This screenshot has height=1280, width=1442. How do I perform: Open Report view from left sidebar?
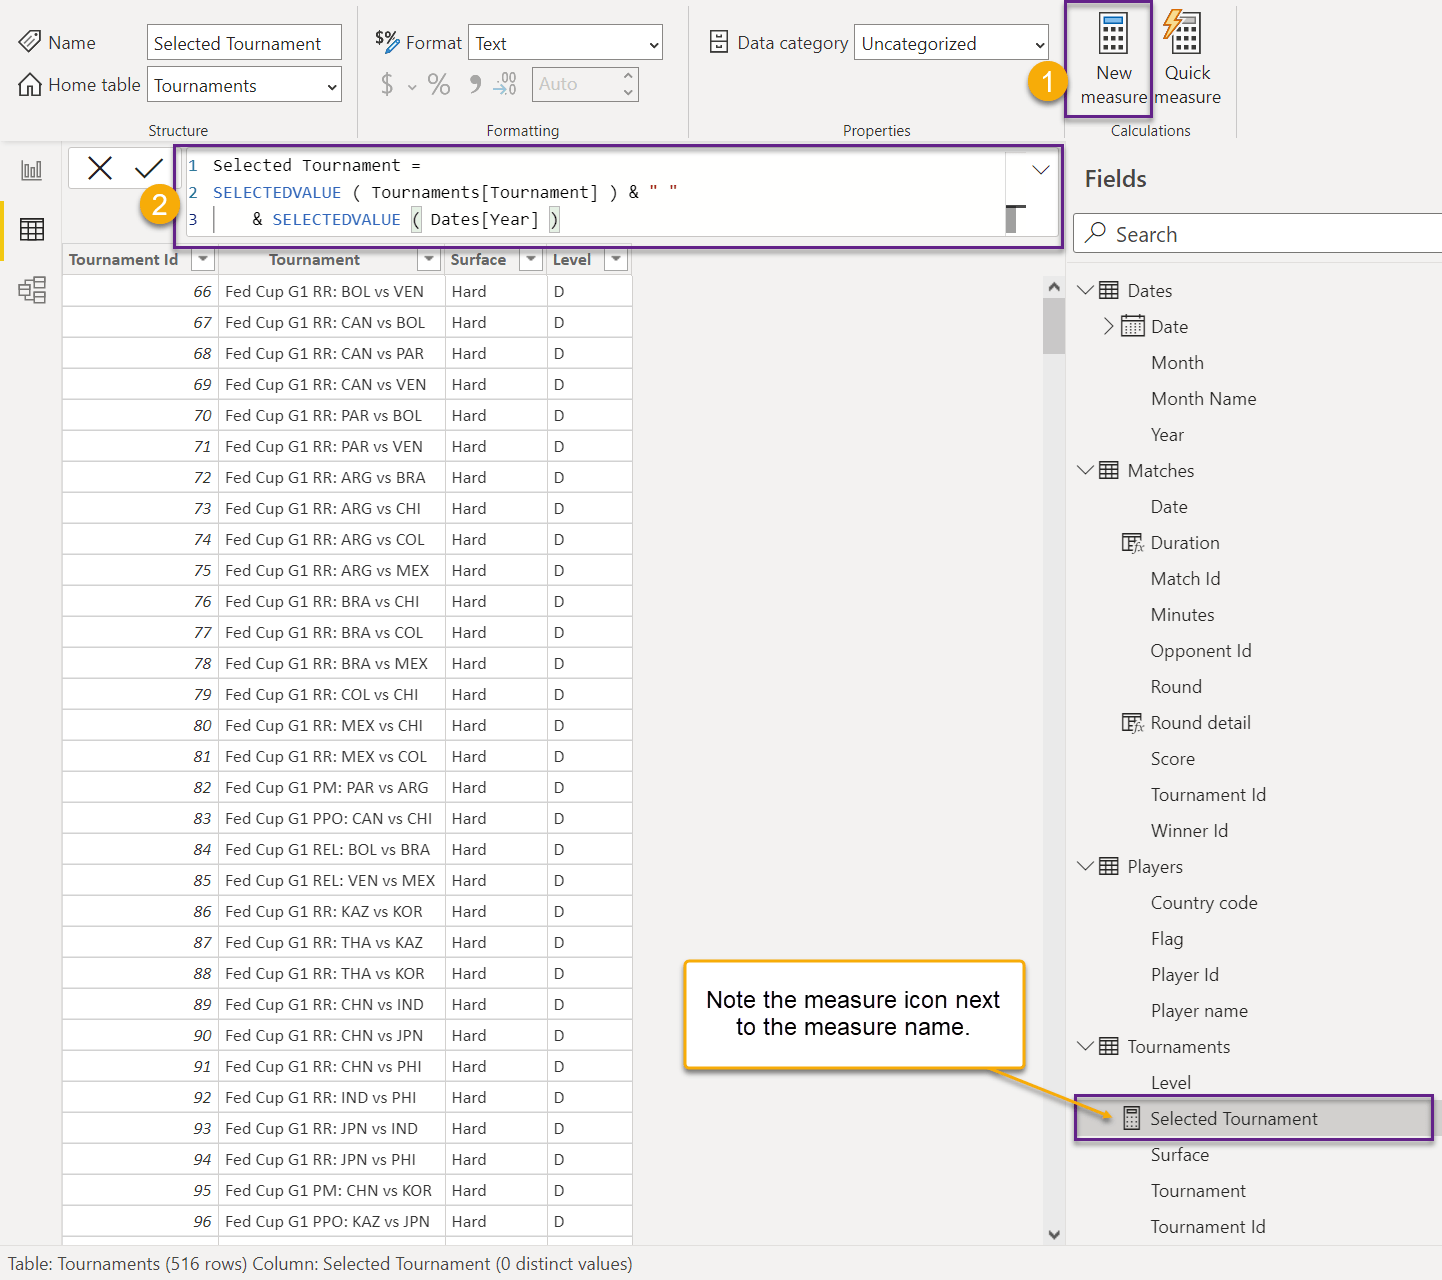point(32,170)
